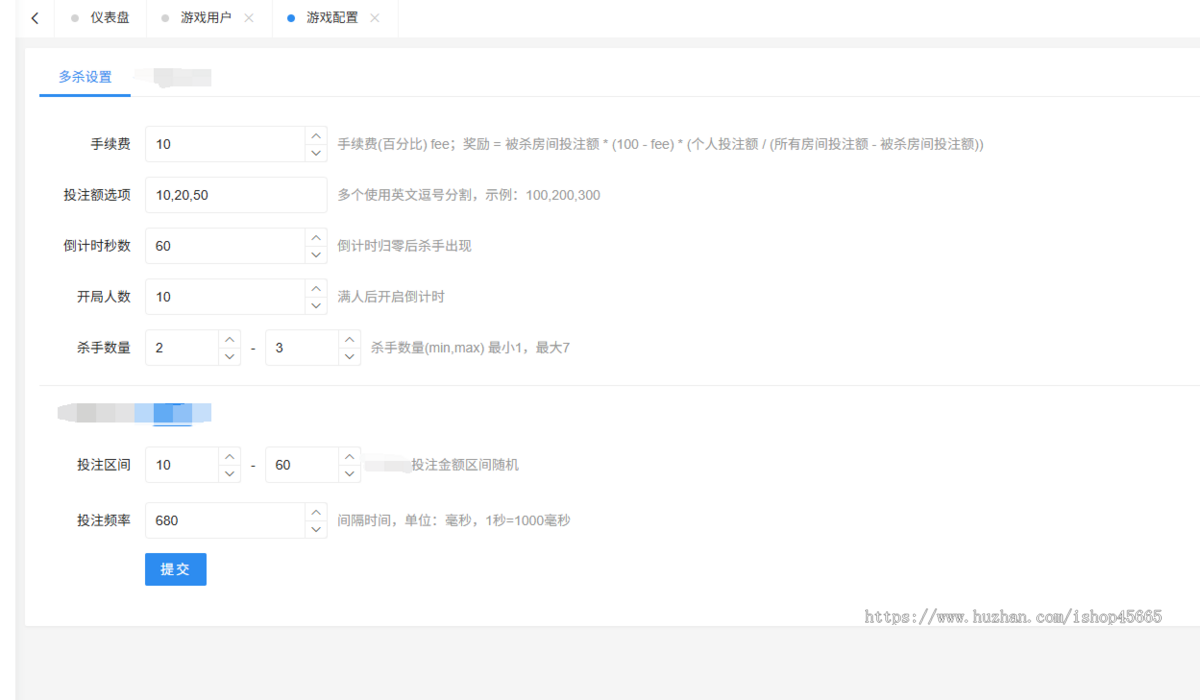Click the 手续费 field label
Viewport: 1200px width, 700px height.
pos(110,144)
